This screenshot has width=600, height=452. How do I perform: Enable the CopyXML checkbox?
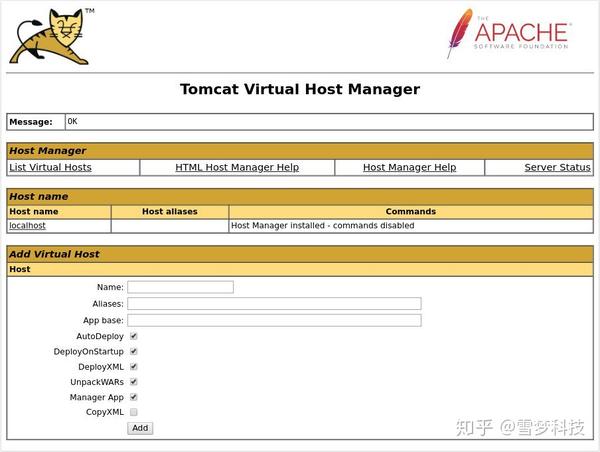click(x=134, y=412)
